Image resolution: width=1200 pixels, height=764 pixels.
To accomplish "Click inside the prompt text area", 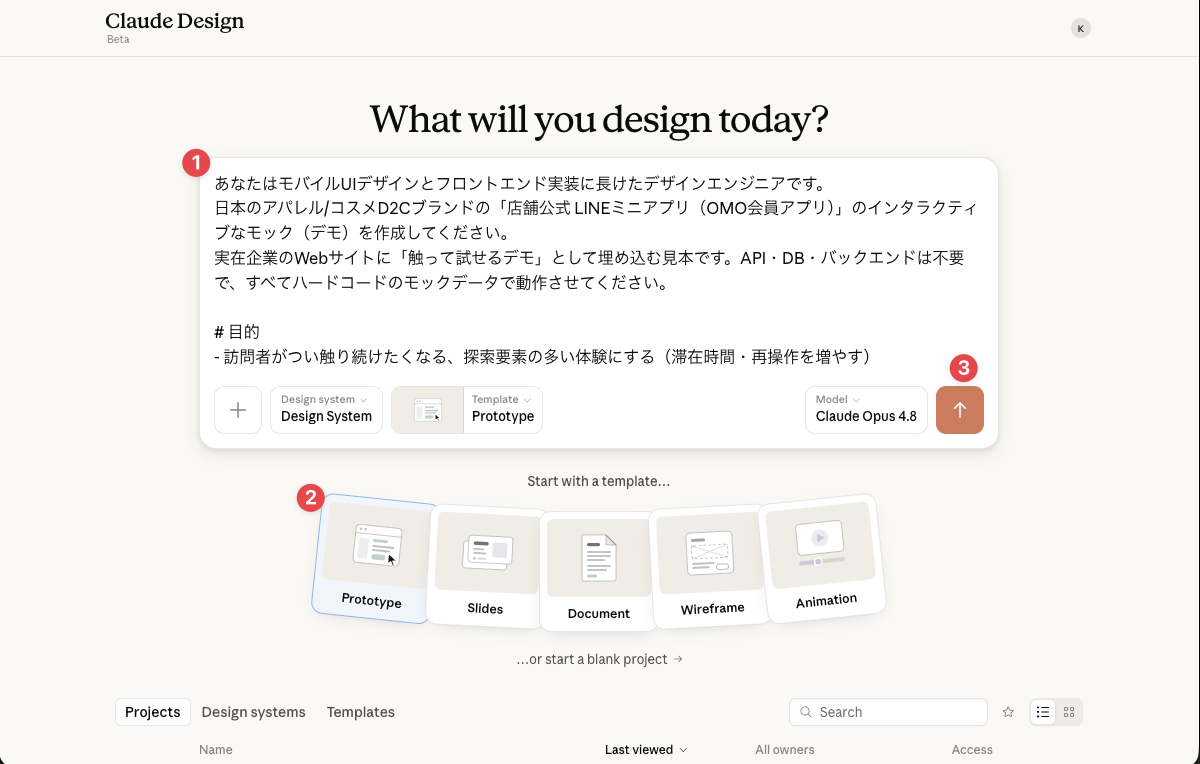I will point(599,270).
